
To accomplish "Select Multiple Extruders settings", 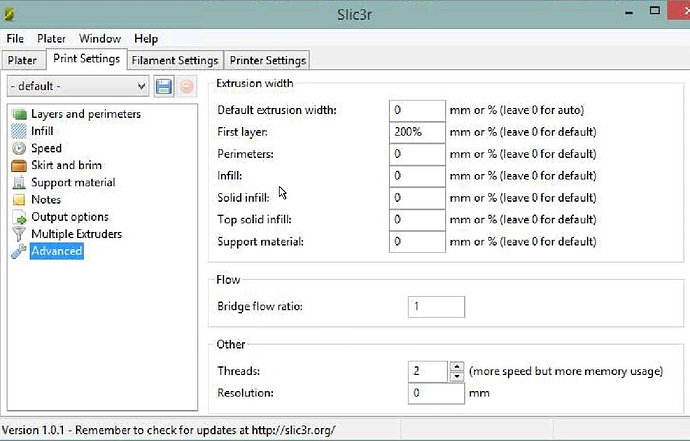I will pos(77,234).
